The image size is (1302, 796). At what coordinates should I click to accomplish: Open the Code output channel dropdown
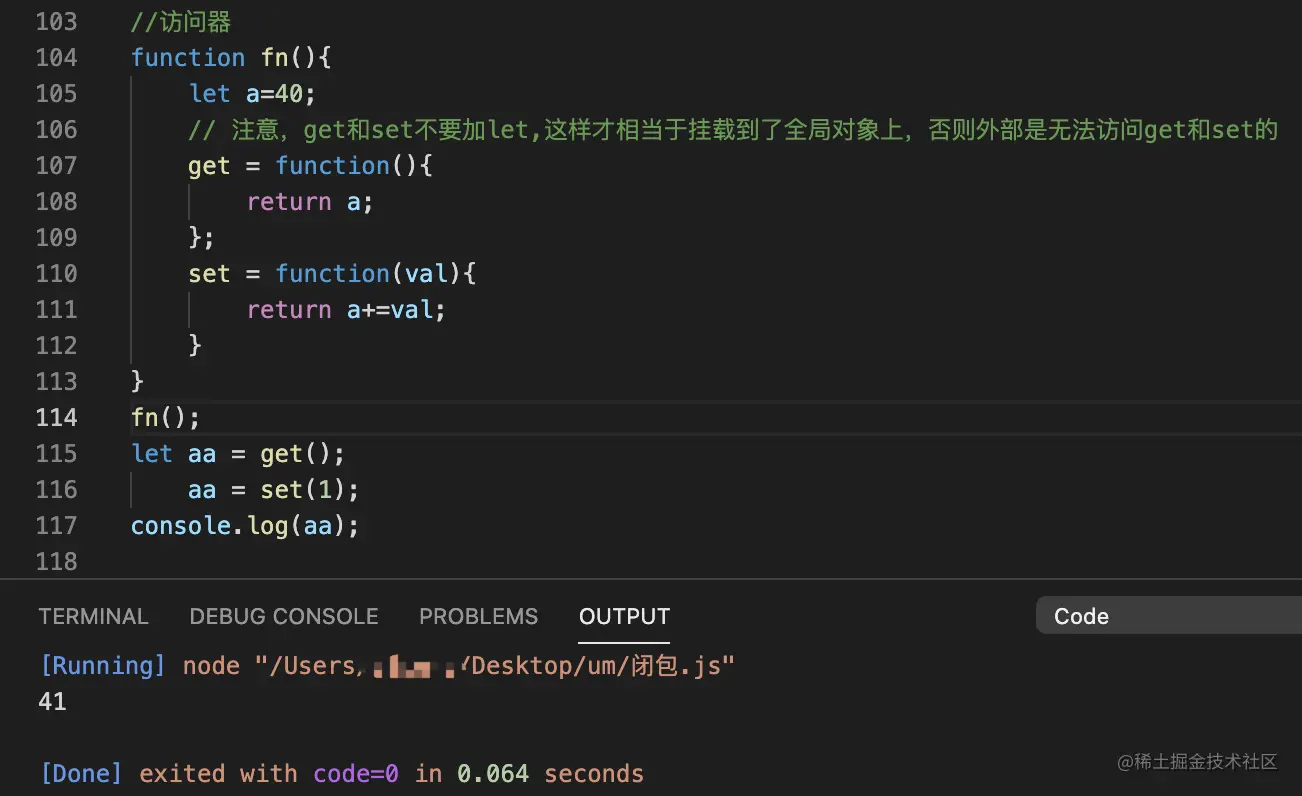1169,616
